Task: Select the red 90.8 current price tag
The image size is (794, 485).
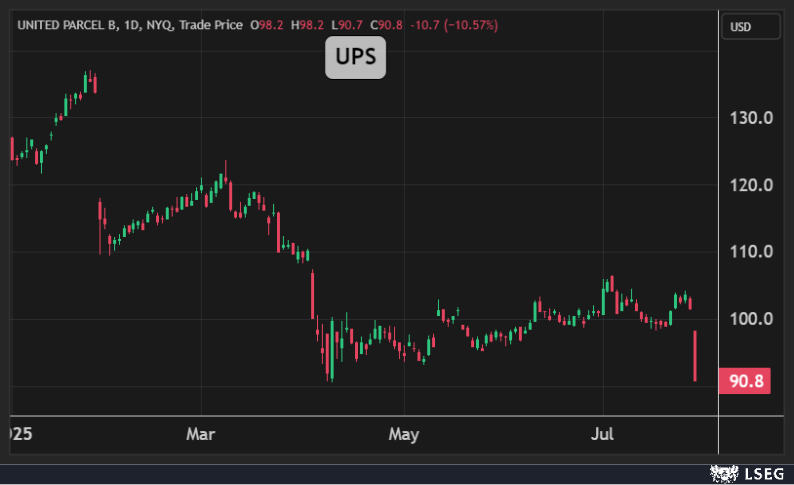Action: click(744, 381)
